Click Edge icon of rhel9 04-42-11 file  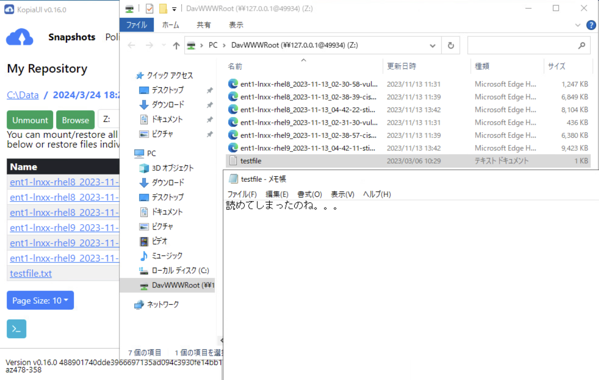(233, 148)
